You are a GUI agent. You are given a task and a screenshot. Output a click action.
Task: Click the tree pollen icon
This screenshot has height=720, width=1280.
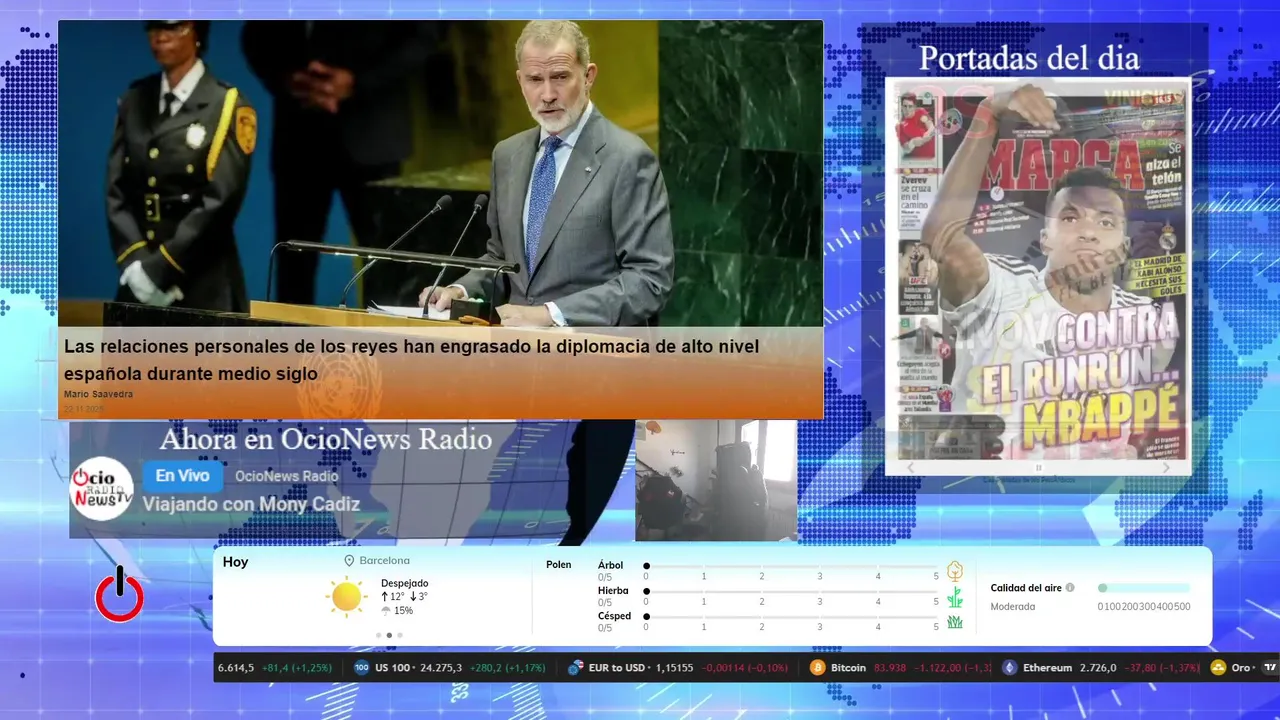955,571
